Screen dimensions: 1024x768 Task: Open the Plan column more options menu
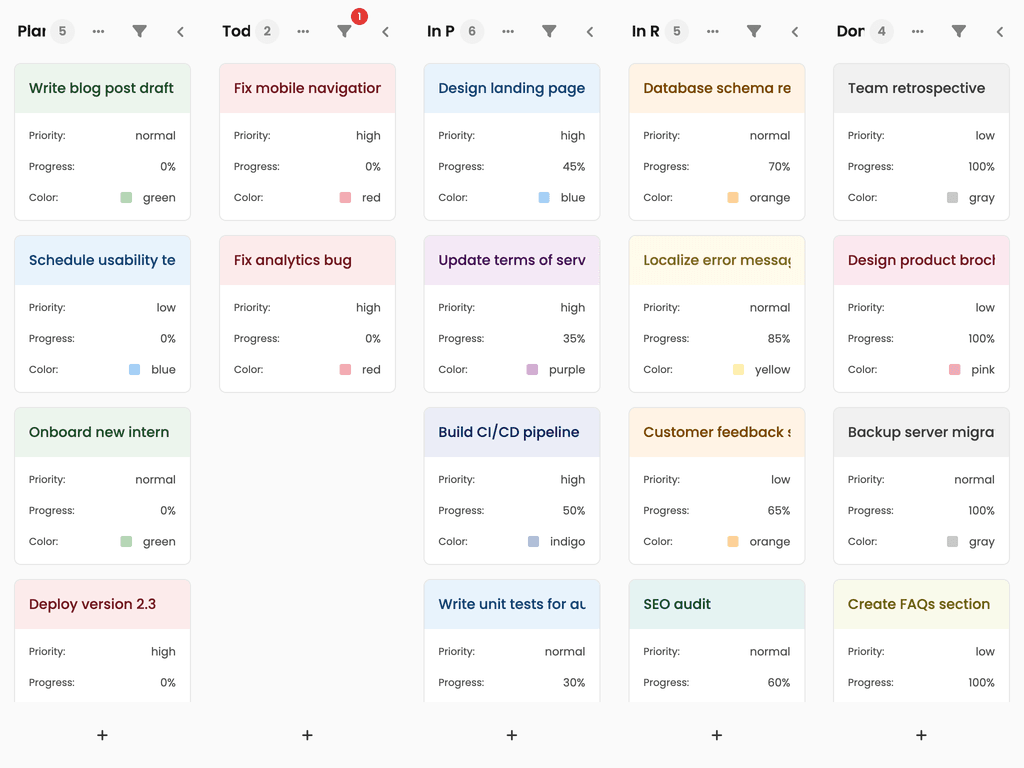[98, 31]
